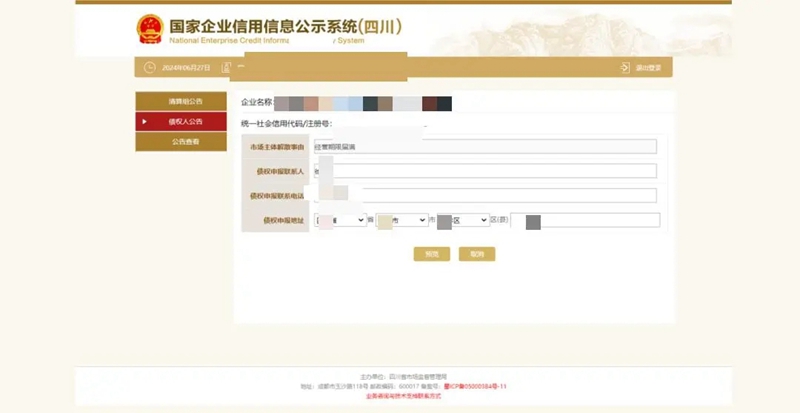Click the user profile icon in gold bar
The image size is (800, 413).
coord(226,67)
